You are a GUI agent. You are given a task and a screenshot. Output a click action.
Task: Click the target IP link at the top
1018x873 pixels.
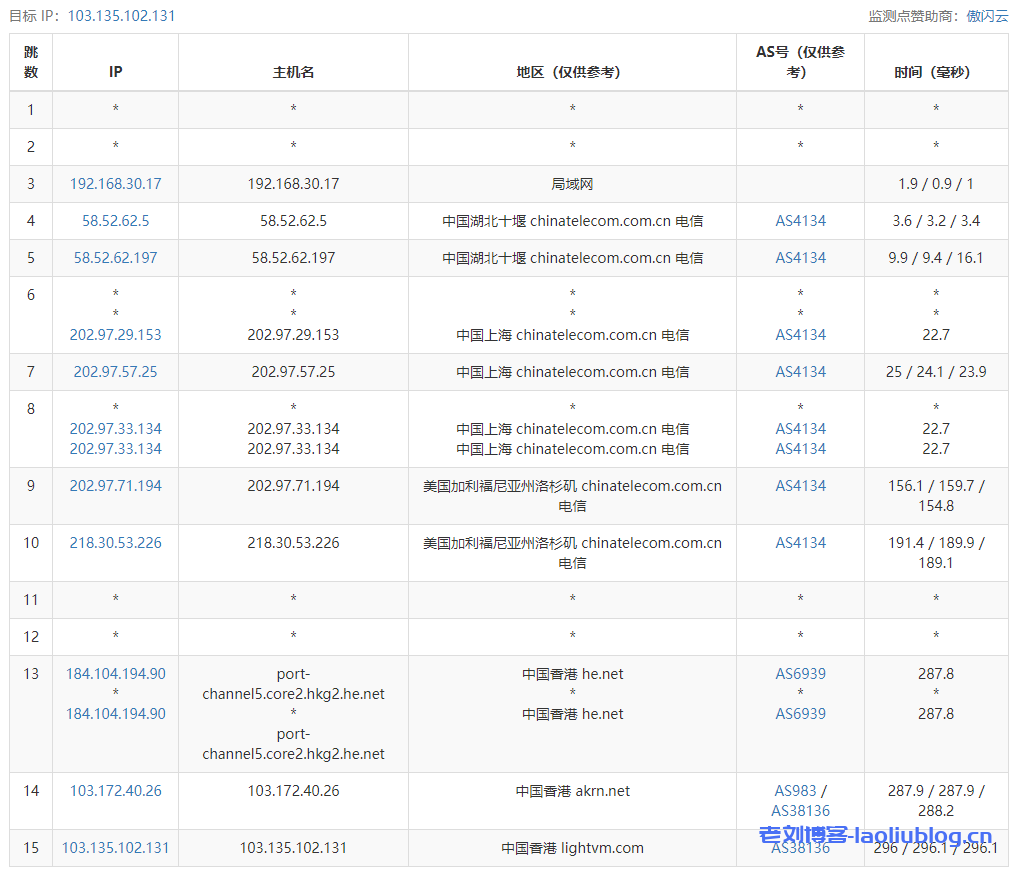[x=121, y=16]
